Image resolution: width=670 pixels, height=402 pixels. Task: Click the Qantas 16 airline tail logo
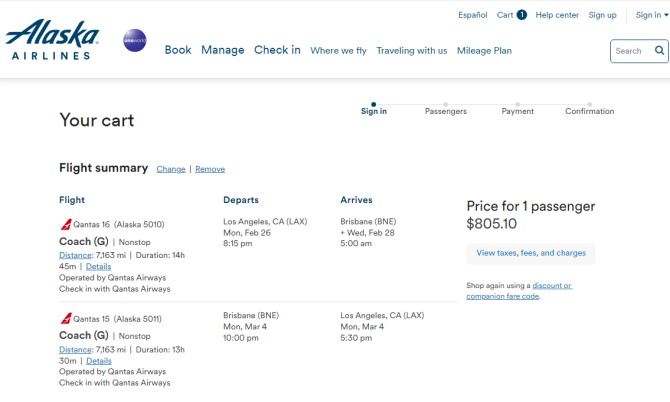pos(66,224)
